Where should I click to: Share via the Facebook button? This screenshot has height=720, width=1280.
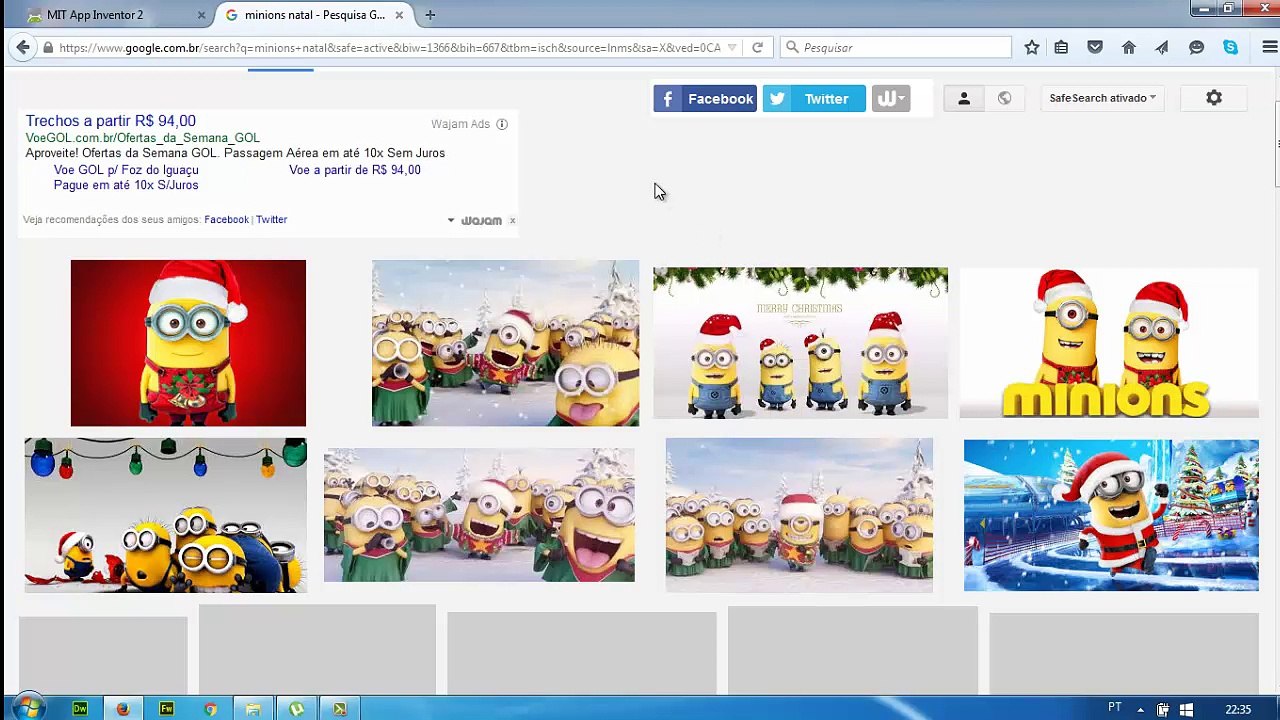tap(705, 98)
